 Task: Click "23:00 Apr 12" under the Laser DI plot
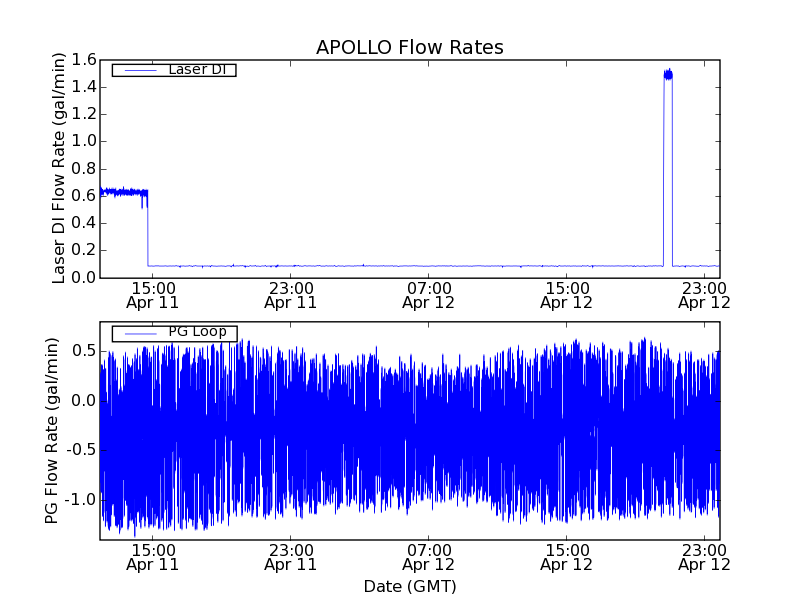tap(704, 296)
